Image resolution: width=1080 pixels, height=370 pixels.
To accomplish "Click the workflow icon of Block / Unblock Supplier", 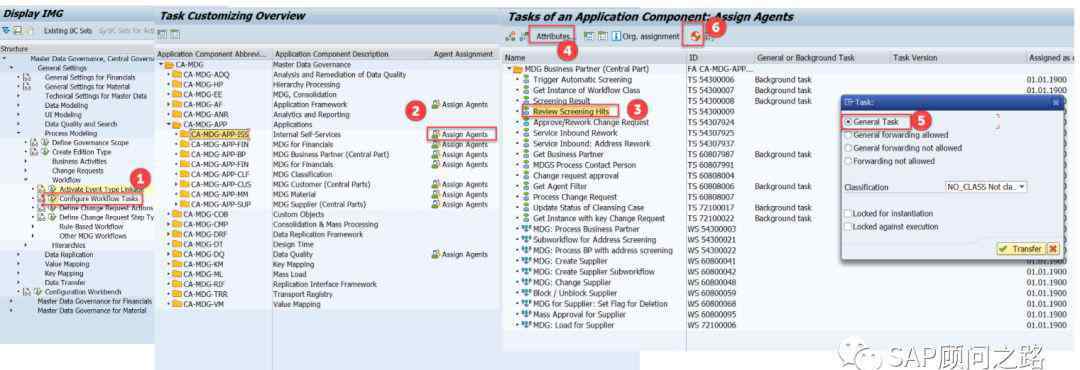I will (526, 293).
